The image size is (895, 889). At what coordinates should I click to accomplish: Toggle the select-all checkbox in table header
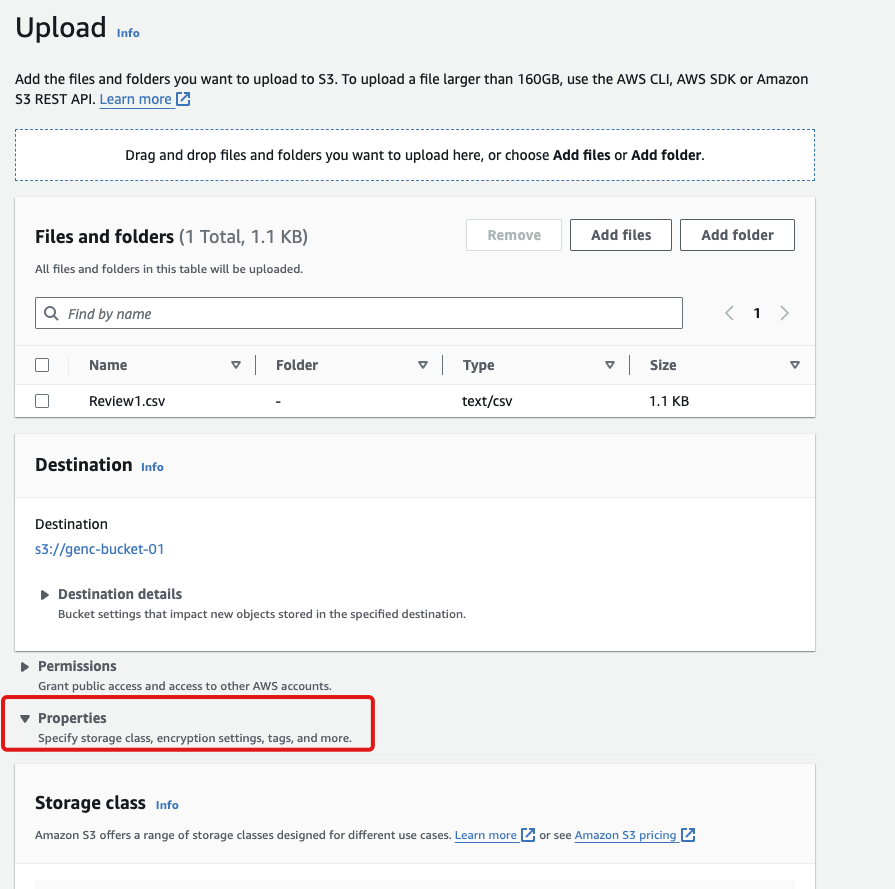click(x=42, y=365)
